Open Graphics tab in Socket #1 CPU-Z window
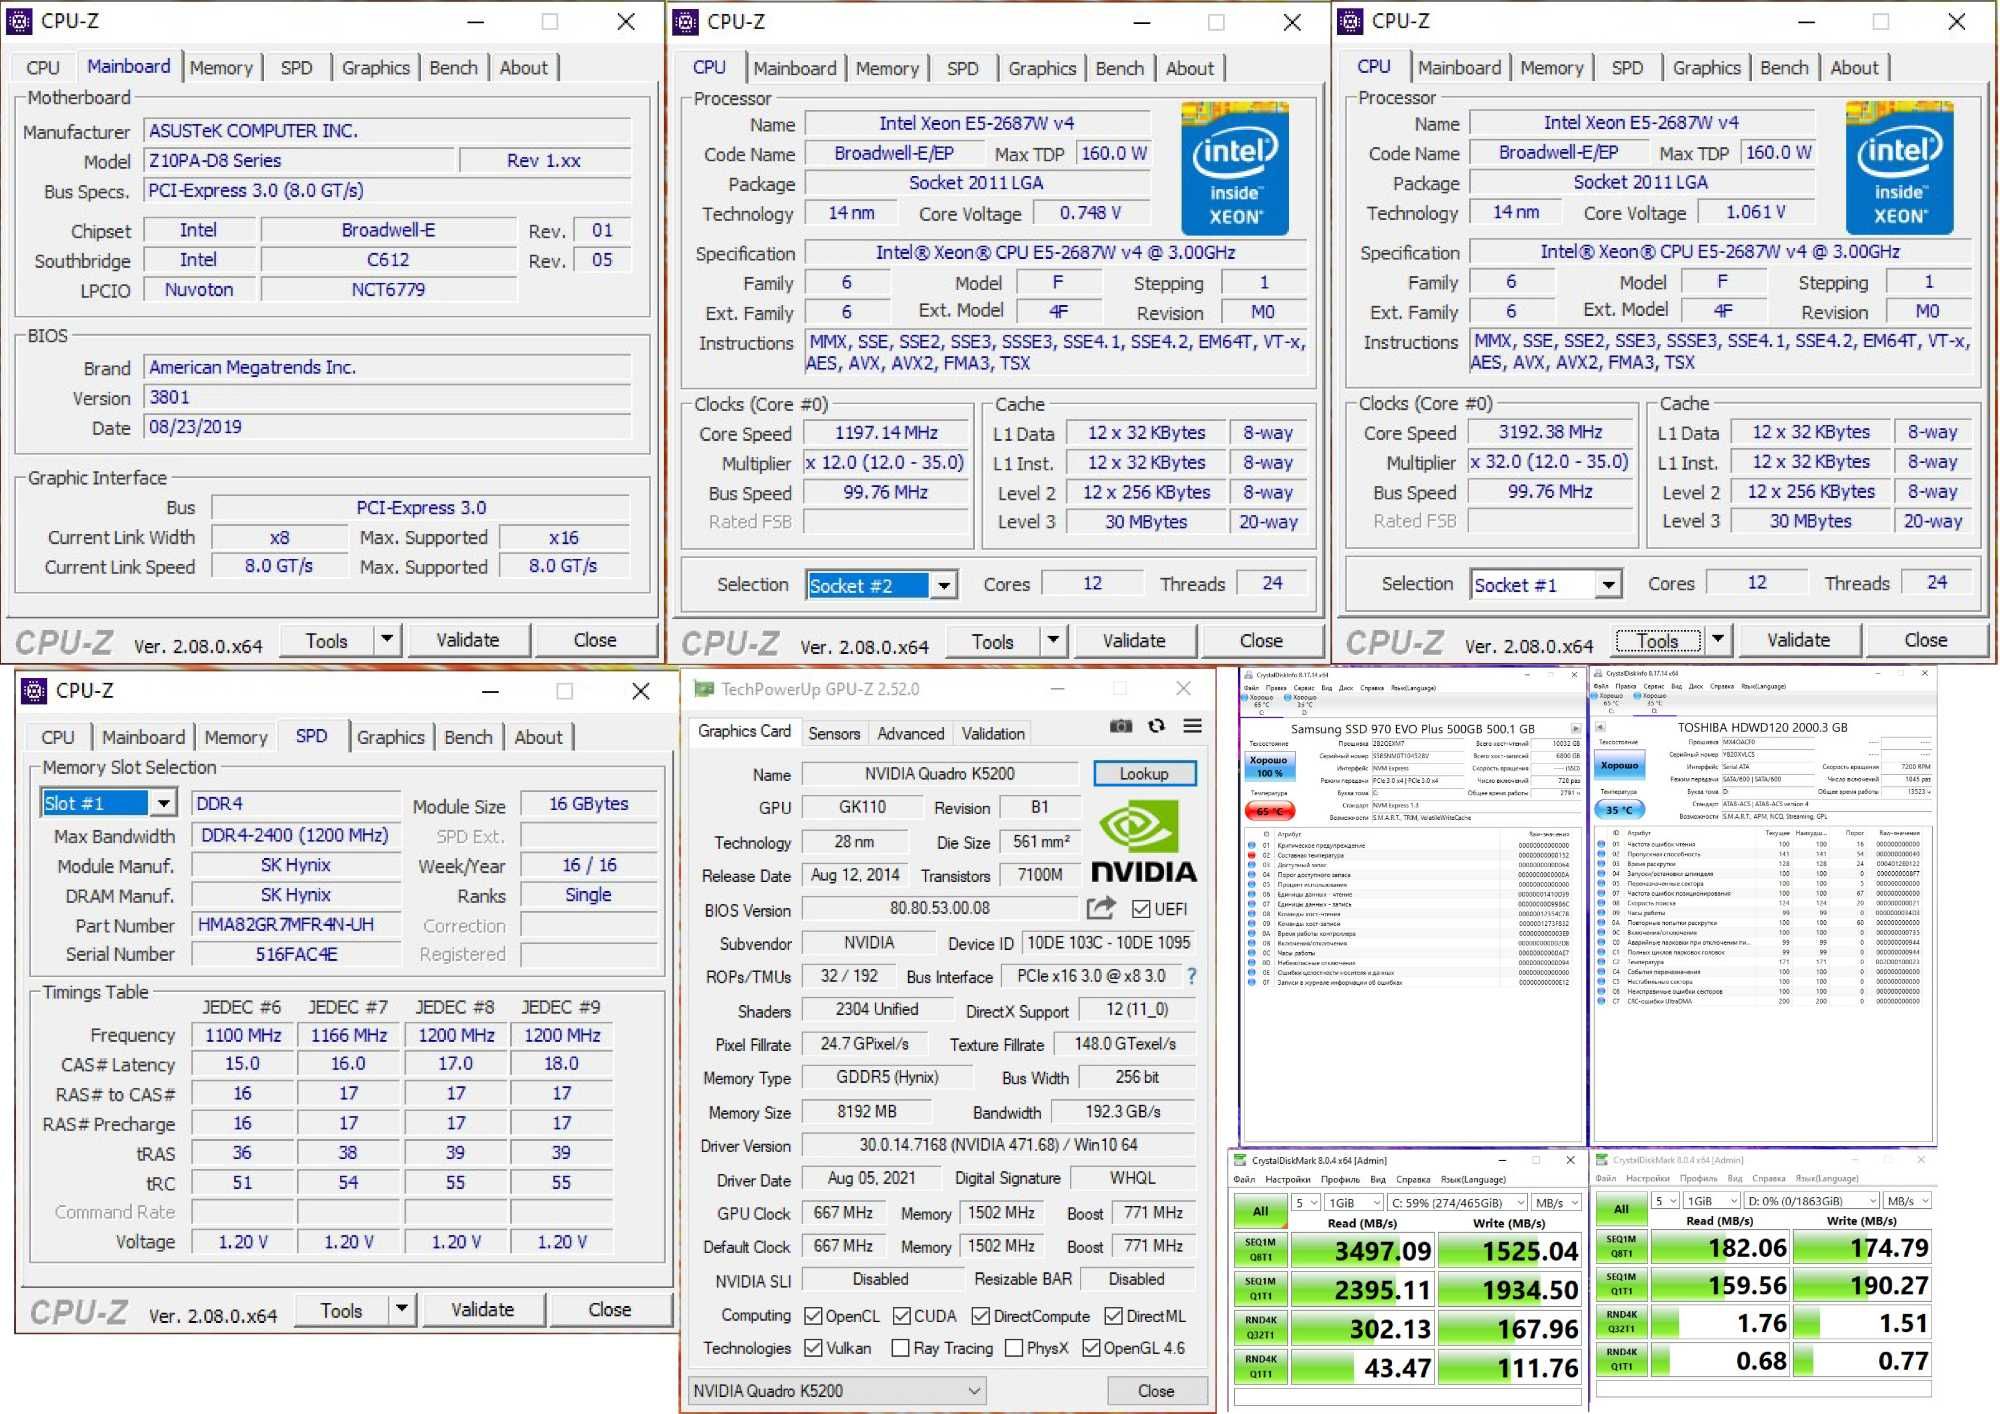2000x1414 pixels. click(x=1706, y=67)
